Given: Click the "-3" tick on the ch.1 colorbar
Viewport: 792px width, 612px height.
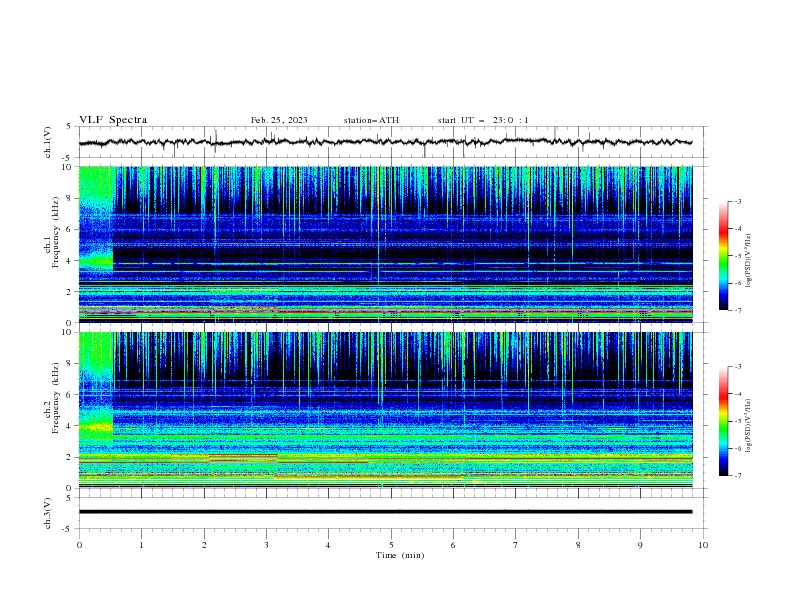Looking at the screenshot, I should (737, 201).
